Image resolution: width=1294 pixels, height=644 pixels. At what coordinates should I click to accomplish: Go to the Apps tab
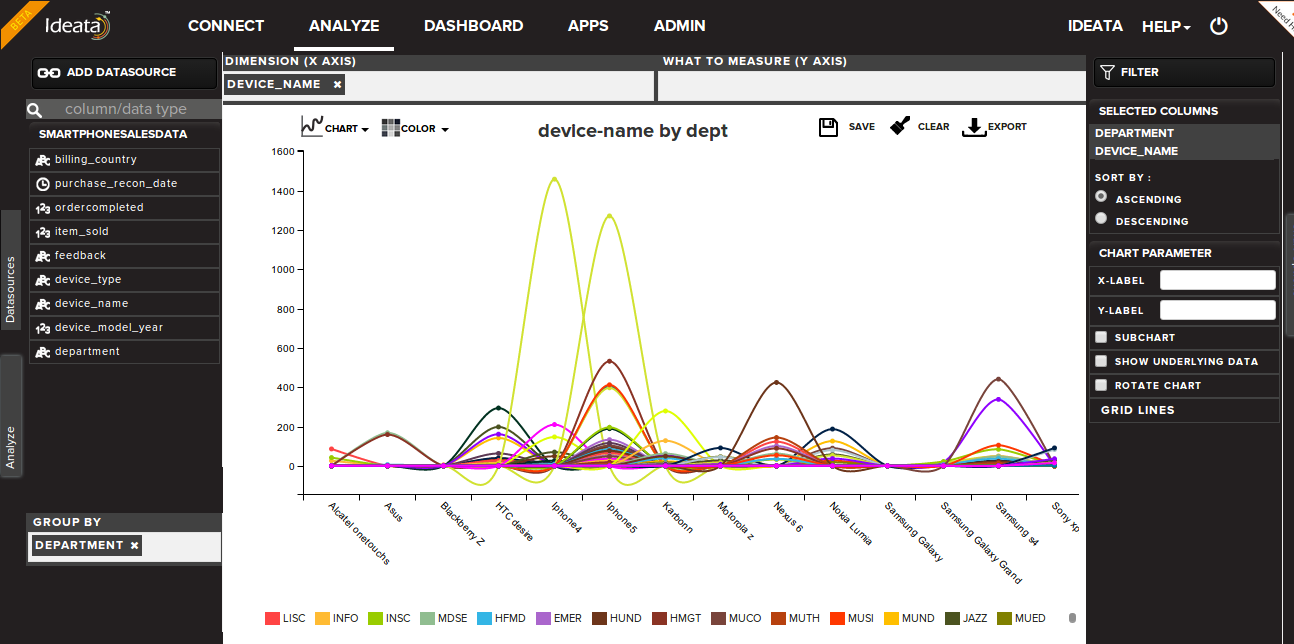pos(588,26)
